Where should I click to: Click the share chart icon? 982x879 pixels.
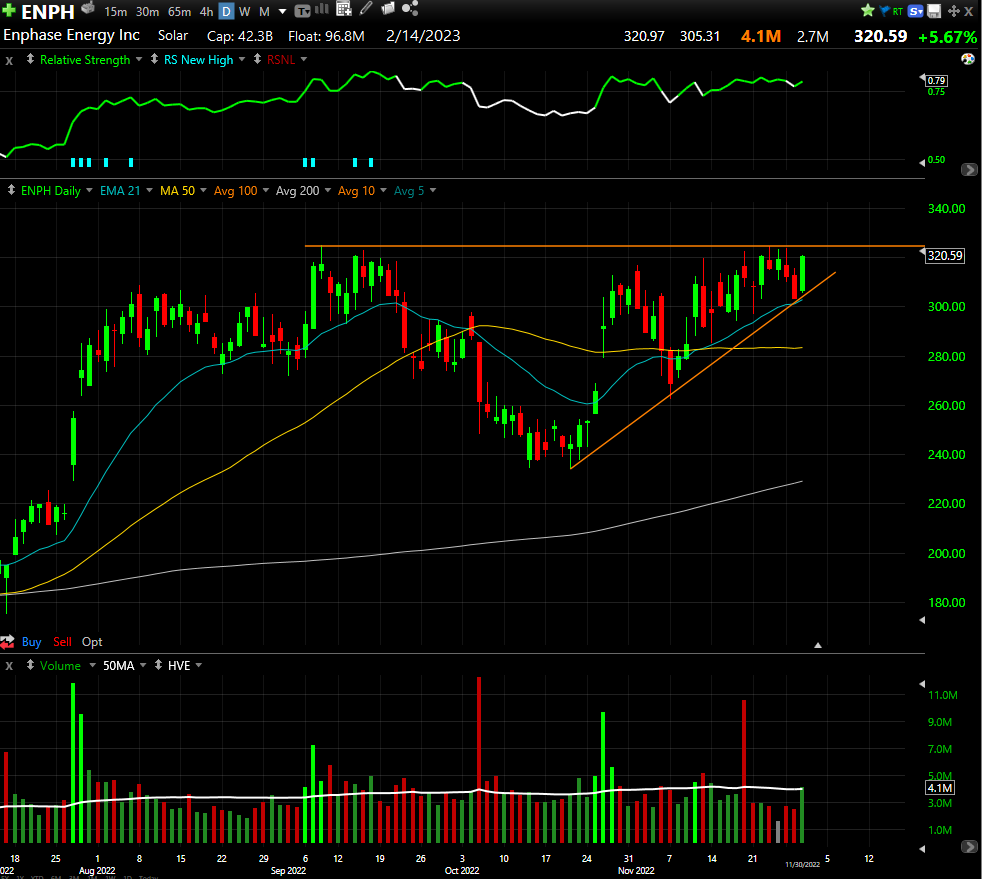click(x=410, y=8)
